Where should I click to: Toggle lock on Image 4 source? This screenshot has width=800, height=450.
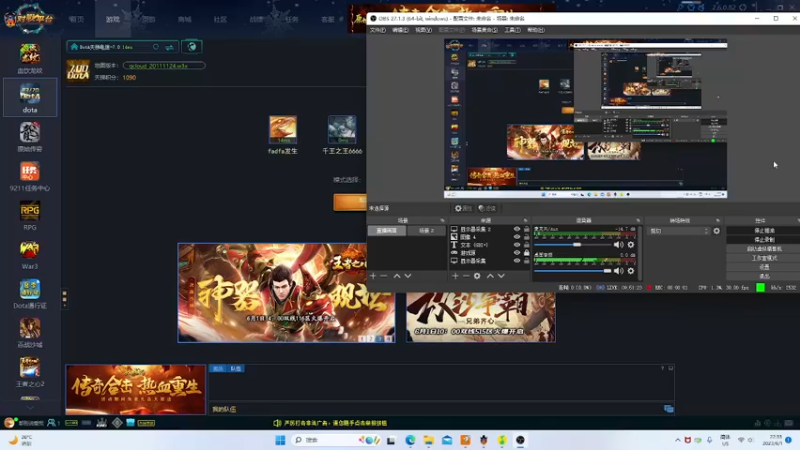(527, 237)
